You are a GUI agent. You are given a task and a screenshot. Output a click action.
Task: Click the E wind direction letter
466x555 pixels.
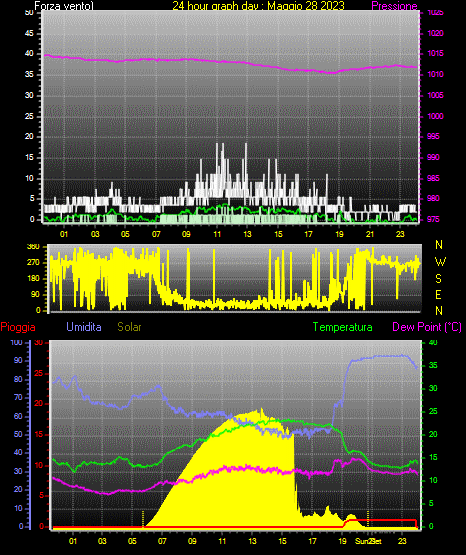tap(438, 294)
